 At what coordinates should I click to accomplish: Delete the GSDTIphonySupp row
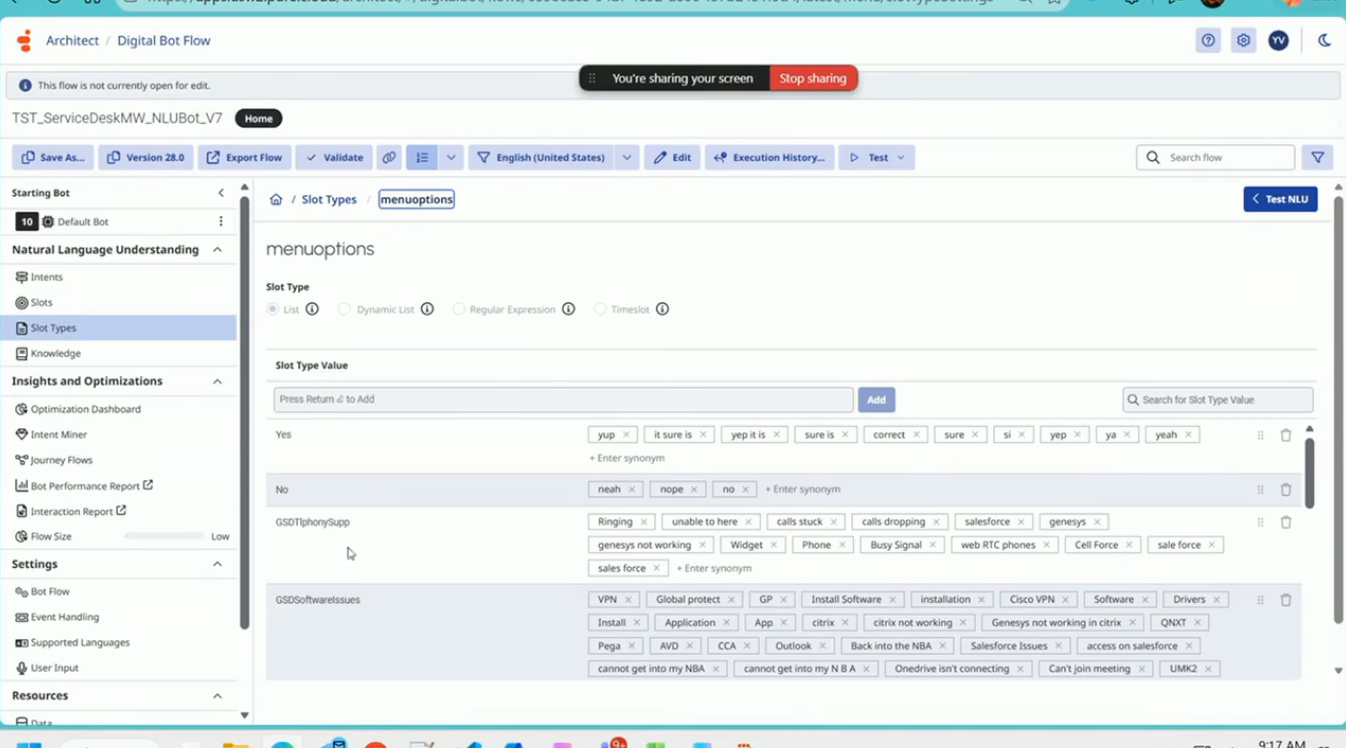tap(1286, 522)
